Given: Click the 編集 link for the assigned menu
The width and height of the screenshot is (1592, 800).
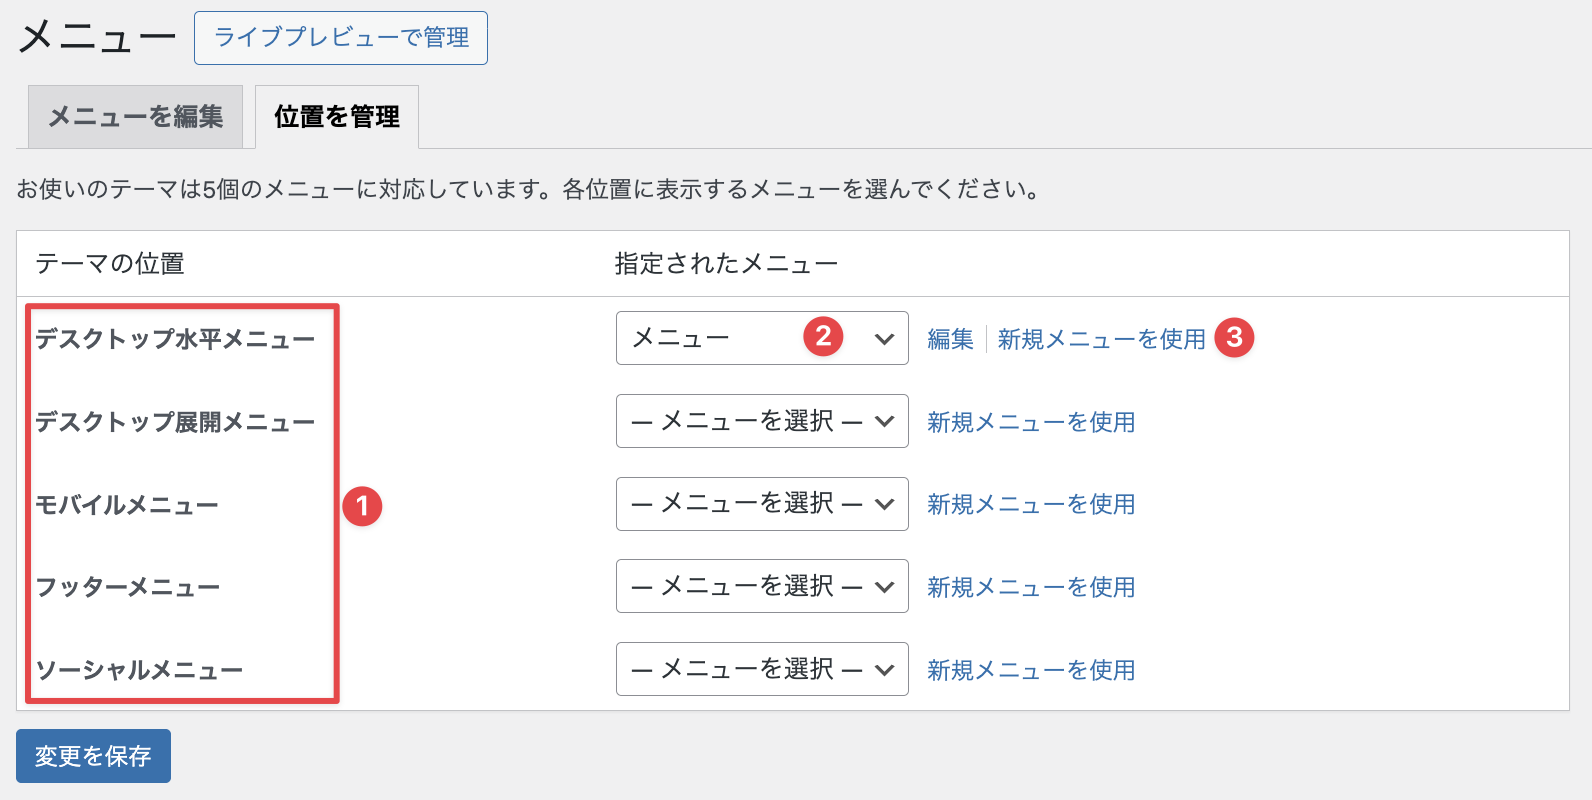Looking at the screenshot, I should click(x=950, y=340).
